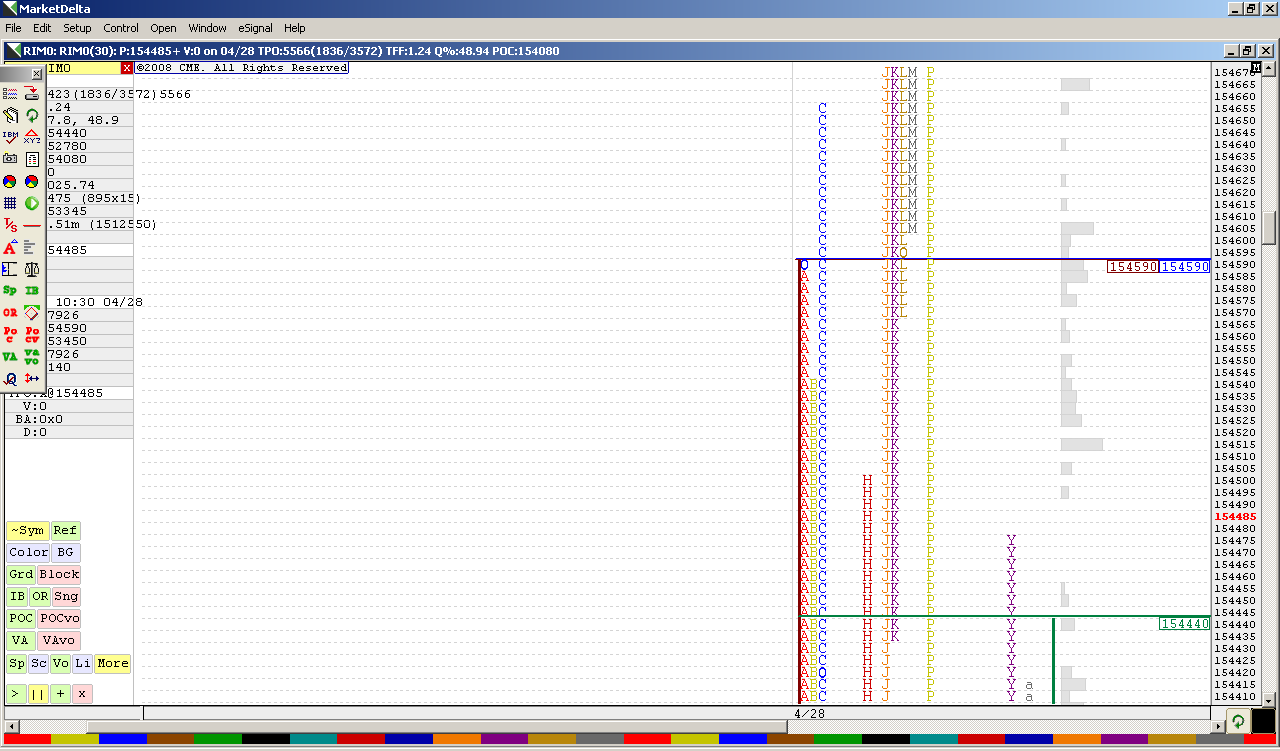Expand options with the yellow More button
This screenshot has height=751, width=1280.
pos(112,664)
